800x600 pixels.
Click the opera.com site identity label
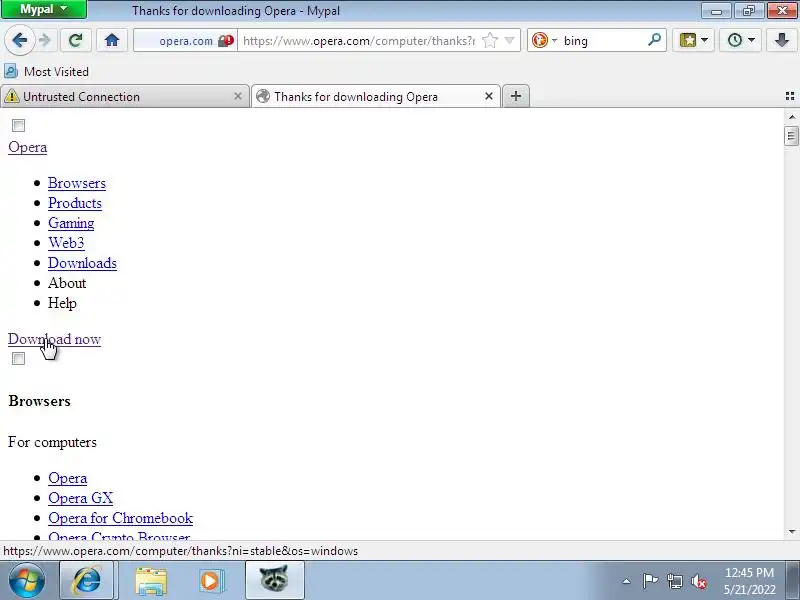click(x=186, y=41)
